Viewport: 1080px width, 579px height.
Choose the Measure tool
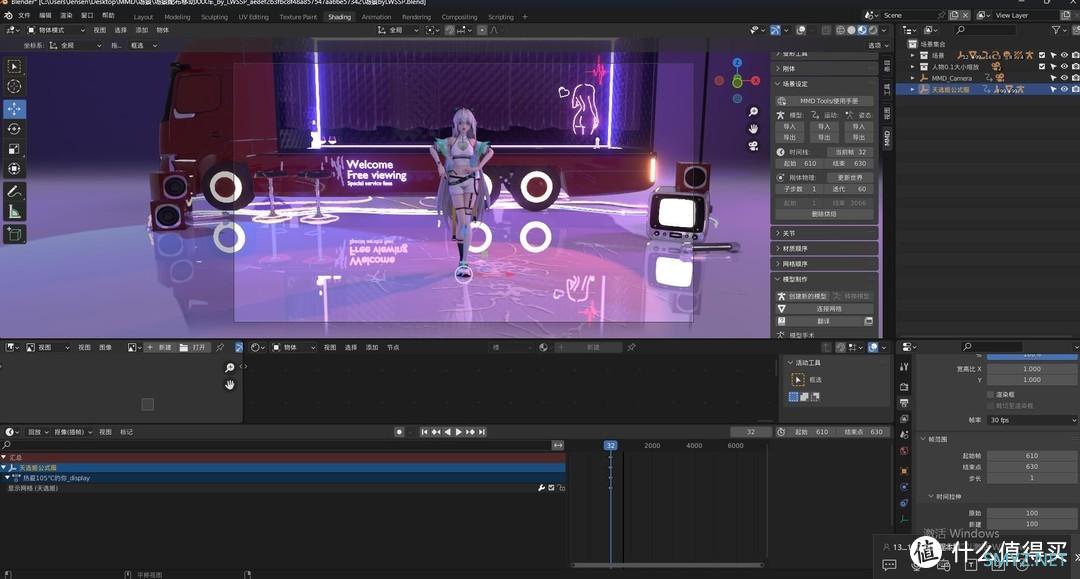pyautogui.click(x=14, y=211)
